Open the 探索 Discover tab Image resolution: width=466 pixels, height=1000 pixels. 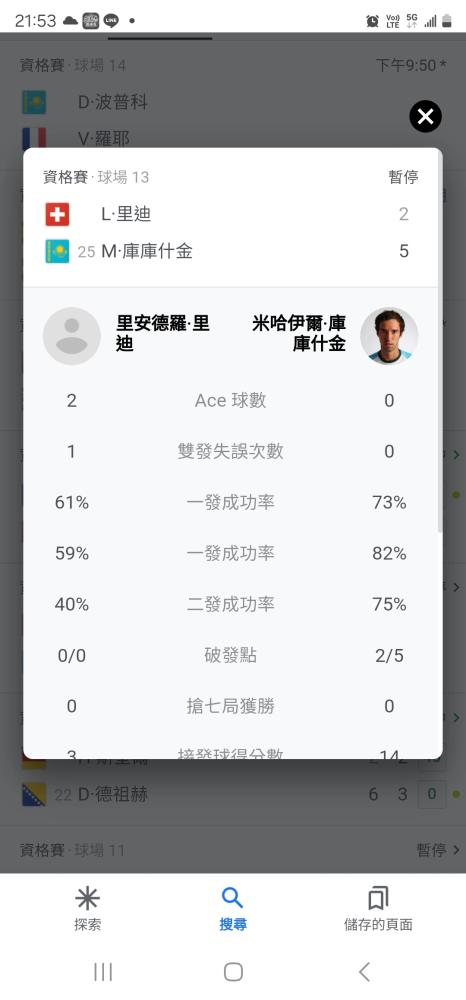[87, 909]
